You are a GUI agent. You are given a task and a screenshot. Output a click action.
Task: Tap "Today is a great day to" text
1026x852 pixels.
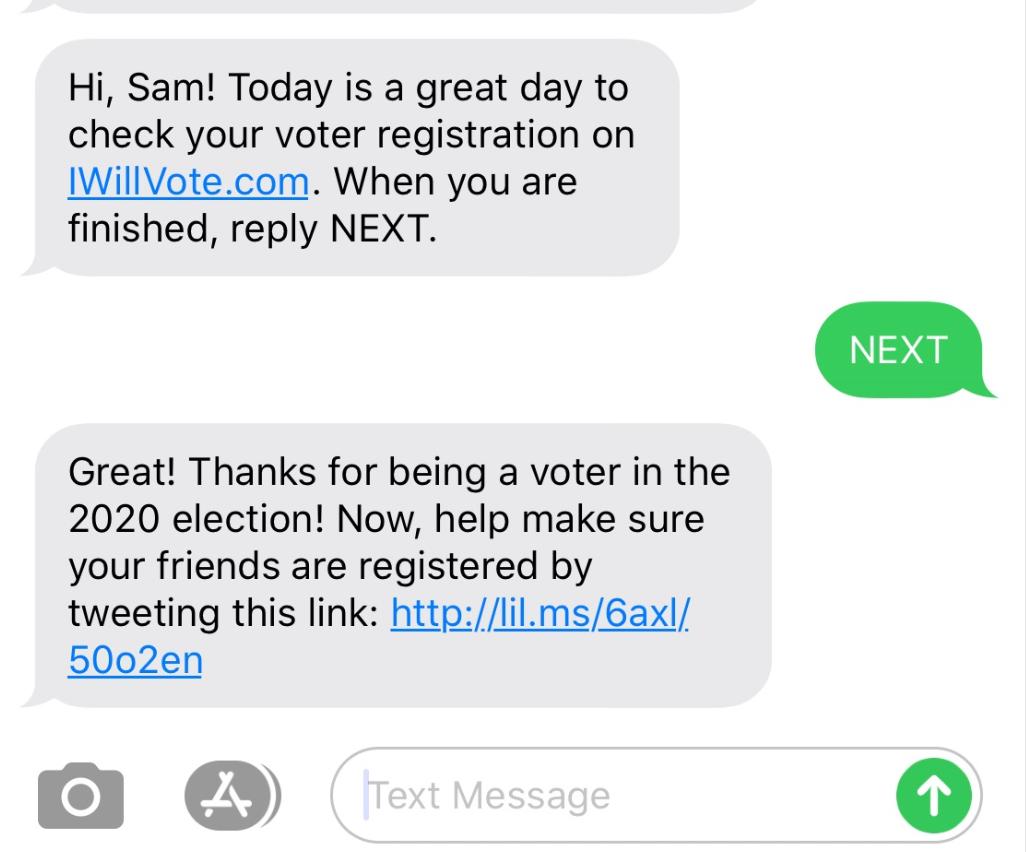(x=428, y=88)
